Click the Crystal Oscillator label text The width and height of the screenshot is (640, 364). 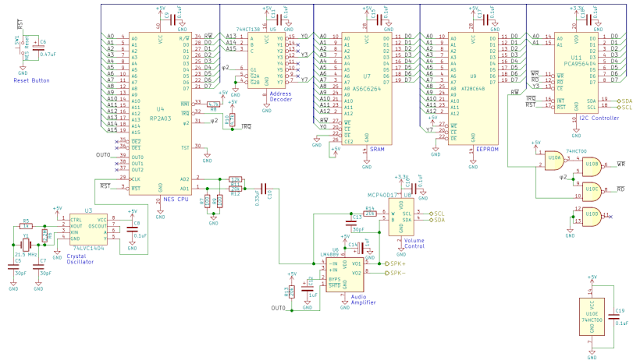pyautogui.click(x=80, y=259)
